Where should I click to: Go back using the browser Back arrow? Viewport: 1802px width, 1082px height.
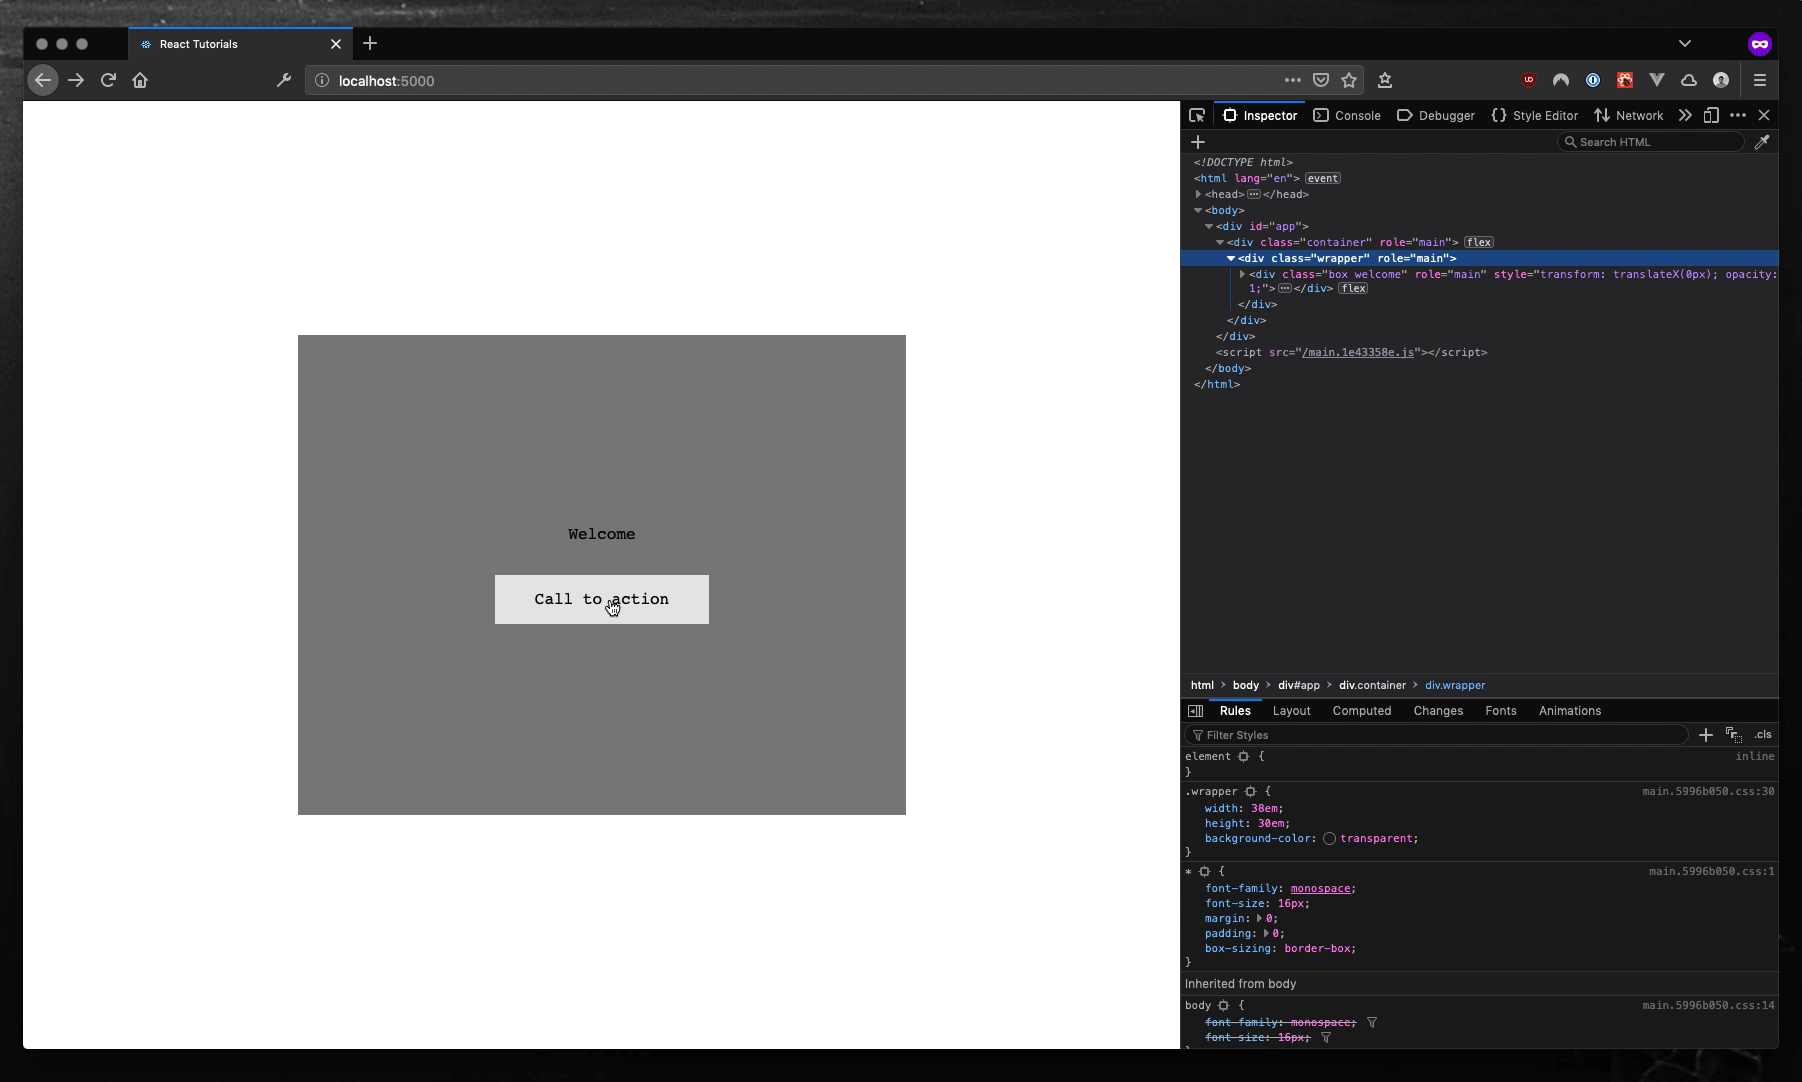(43, 80)
